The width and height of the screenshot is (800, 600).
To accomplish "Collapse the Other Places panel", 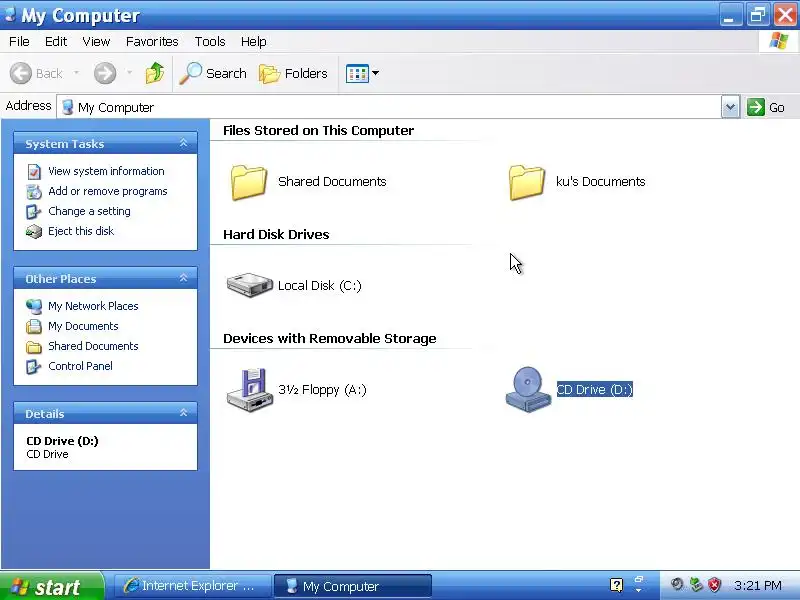I will tap(183, 278).
